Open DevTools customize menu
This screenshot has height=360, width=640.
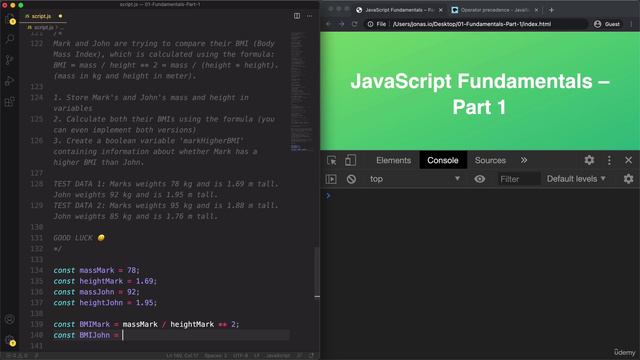point(609,160)
